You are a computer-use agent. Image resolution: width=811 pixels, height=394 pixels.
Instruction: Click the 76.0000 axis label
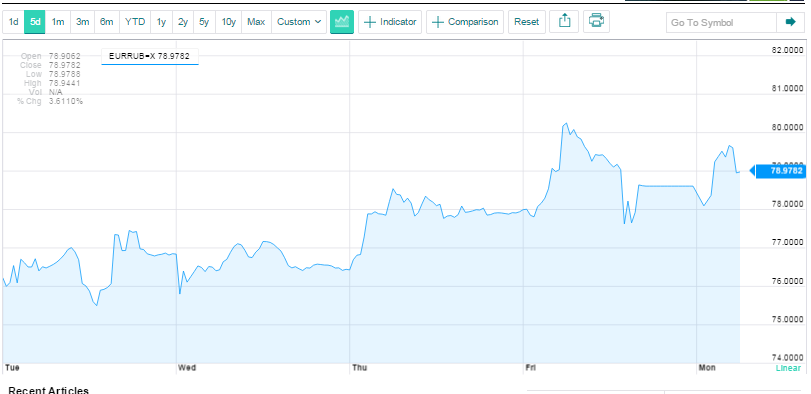tap(787, 281)
